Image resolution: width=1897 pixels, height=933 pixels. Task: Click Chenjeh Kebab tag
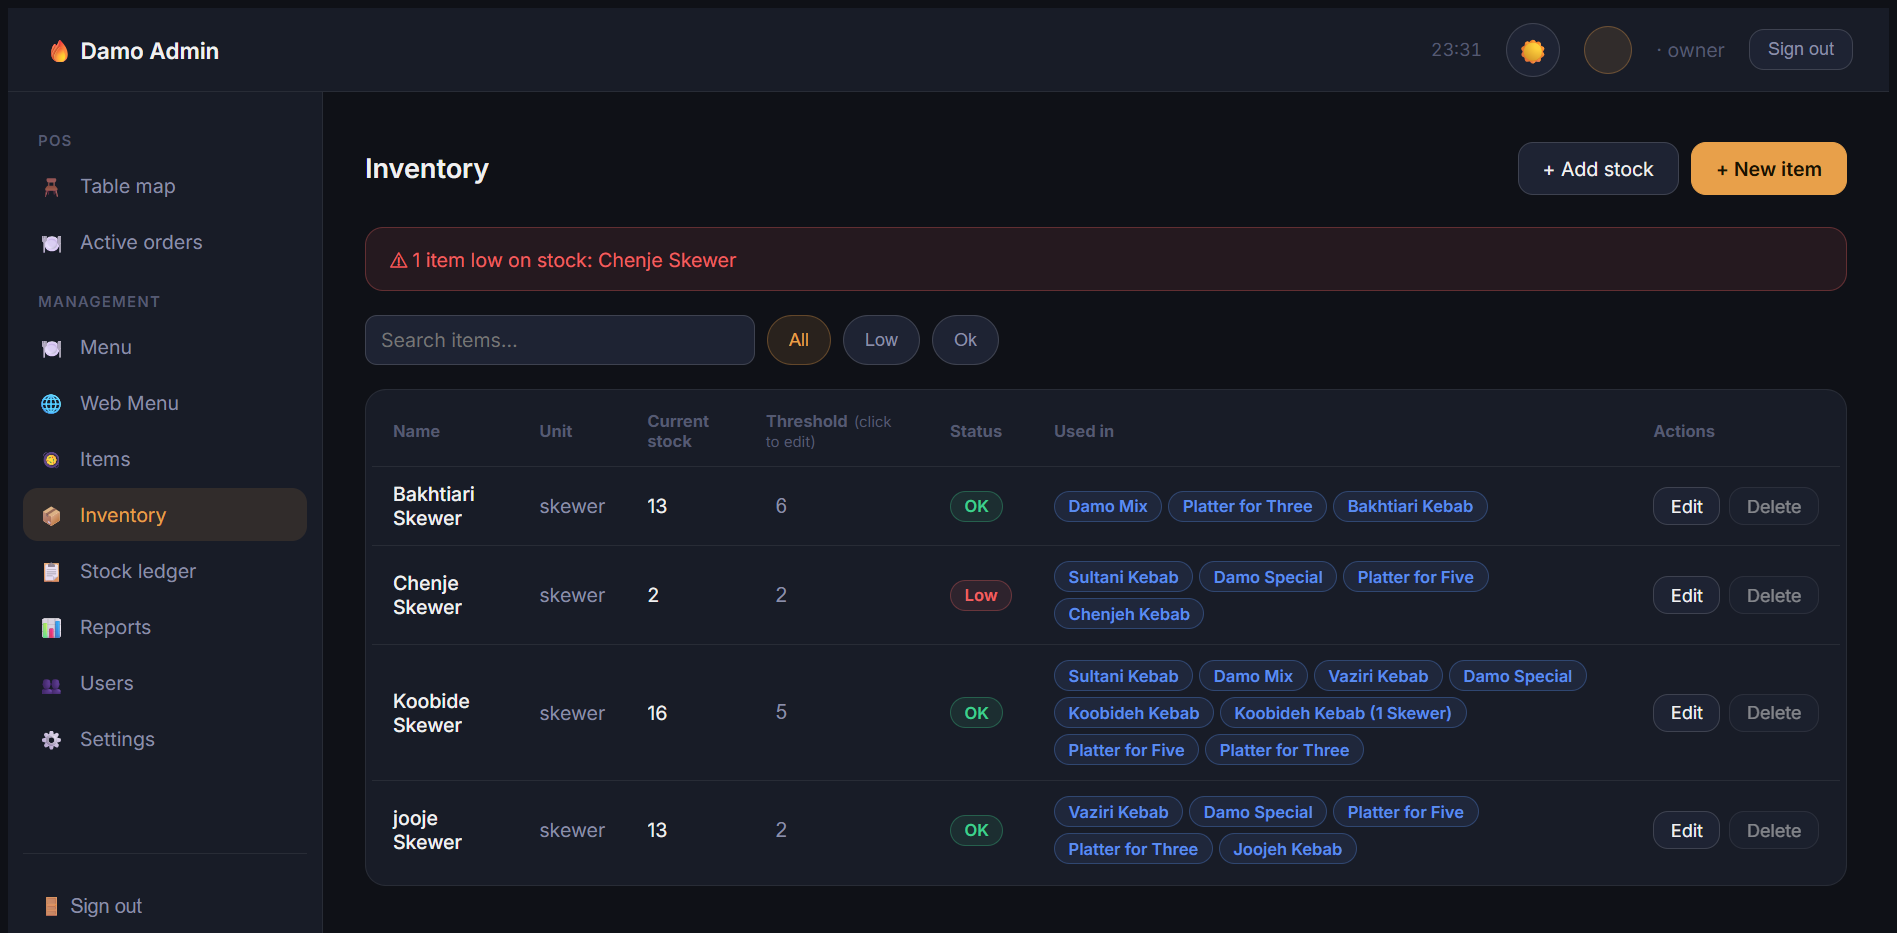[1128, 614]
